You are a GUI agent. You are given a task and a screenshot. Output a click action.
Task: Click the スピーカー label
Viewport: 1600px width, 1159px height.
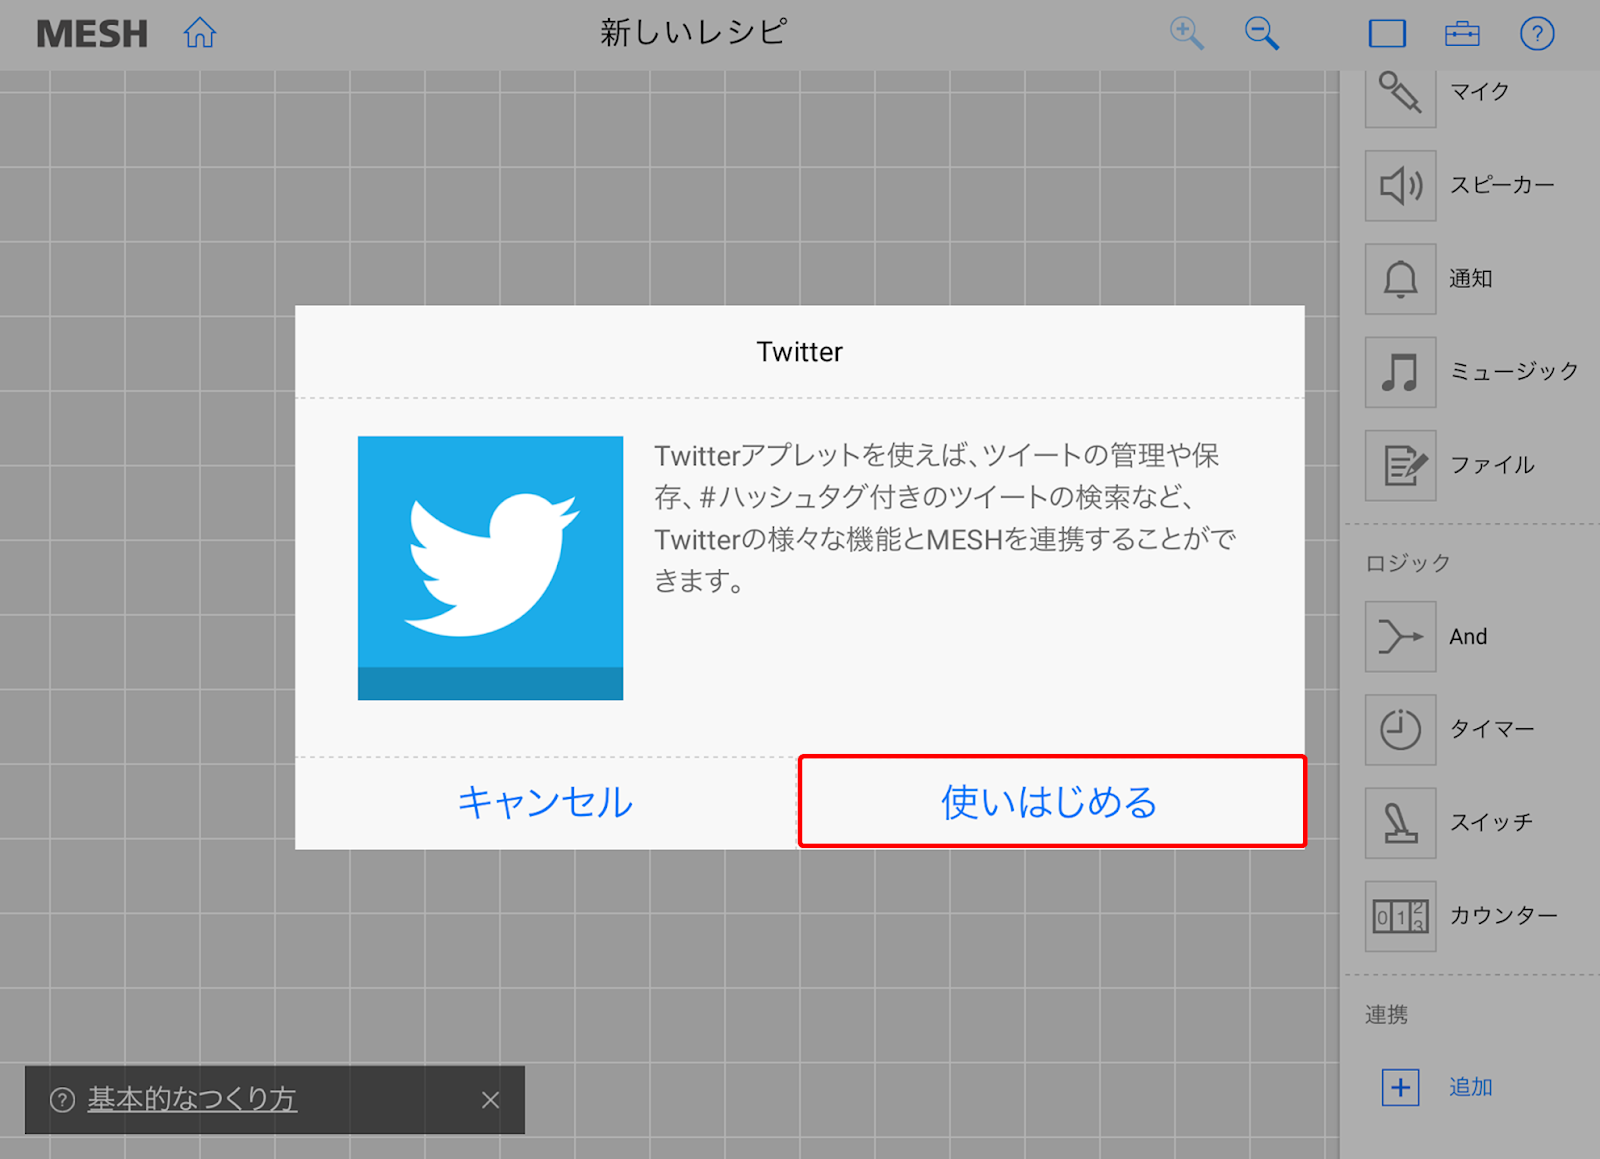(x=1502, y=185)
